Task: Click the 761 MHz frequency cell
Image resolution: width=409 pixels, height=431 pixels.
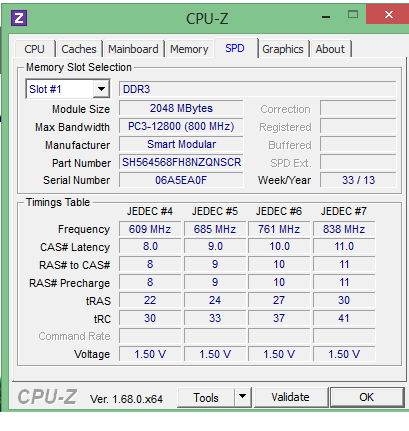Action: click(x=279, y=229)
